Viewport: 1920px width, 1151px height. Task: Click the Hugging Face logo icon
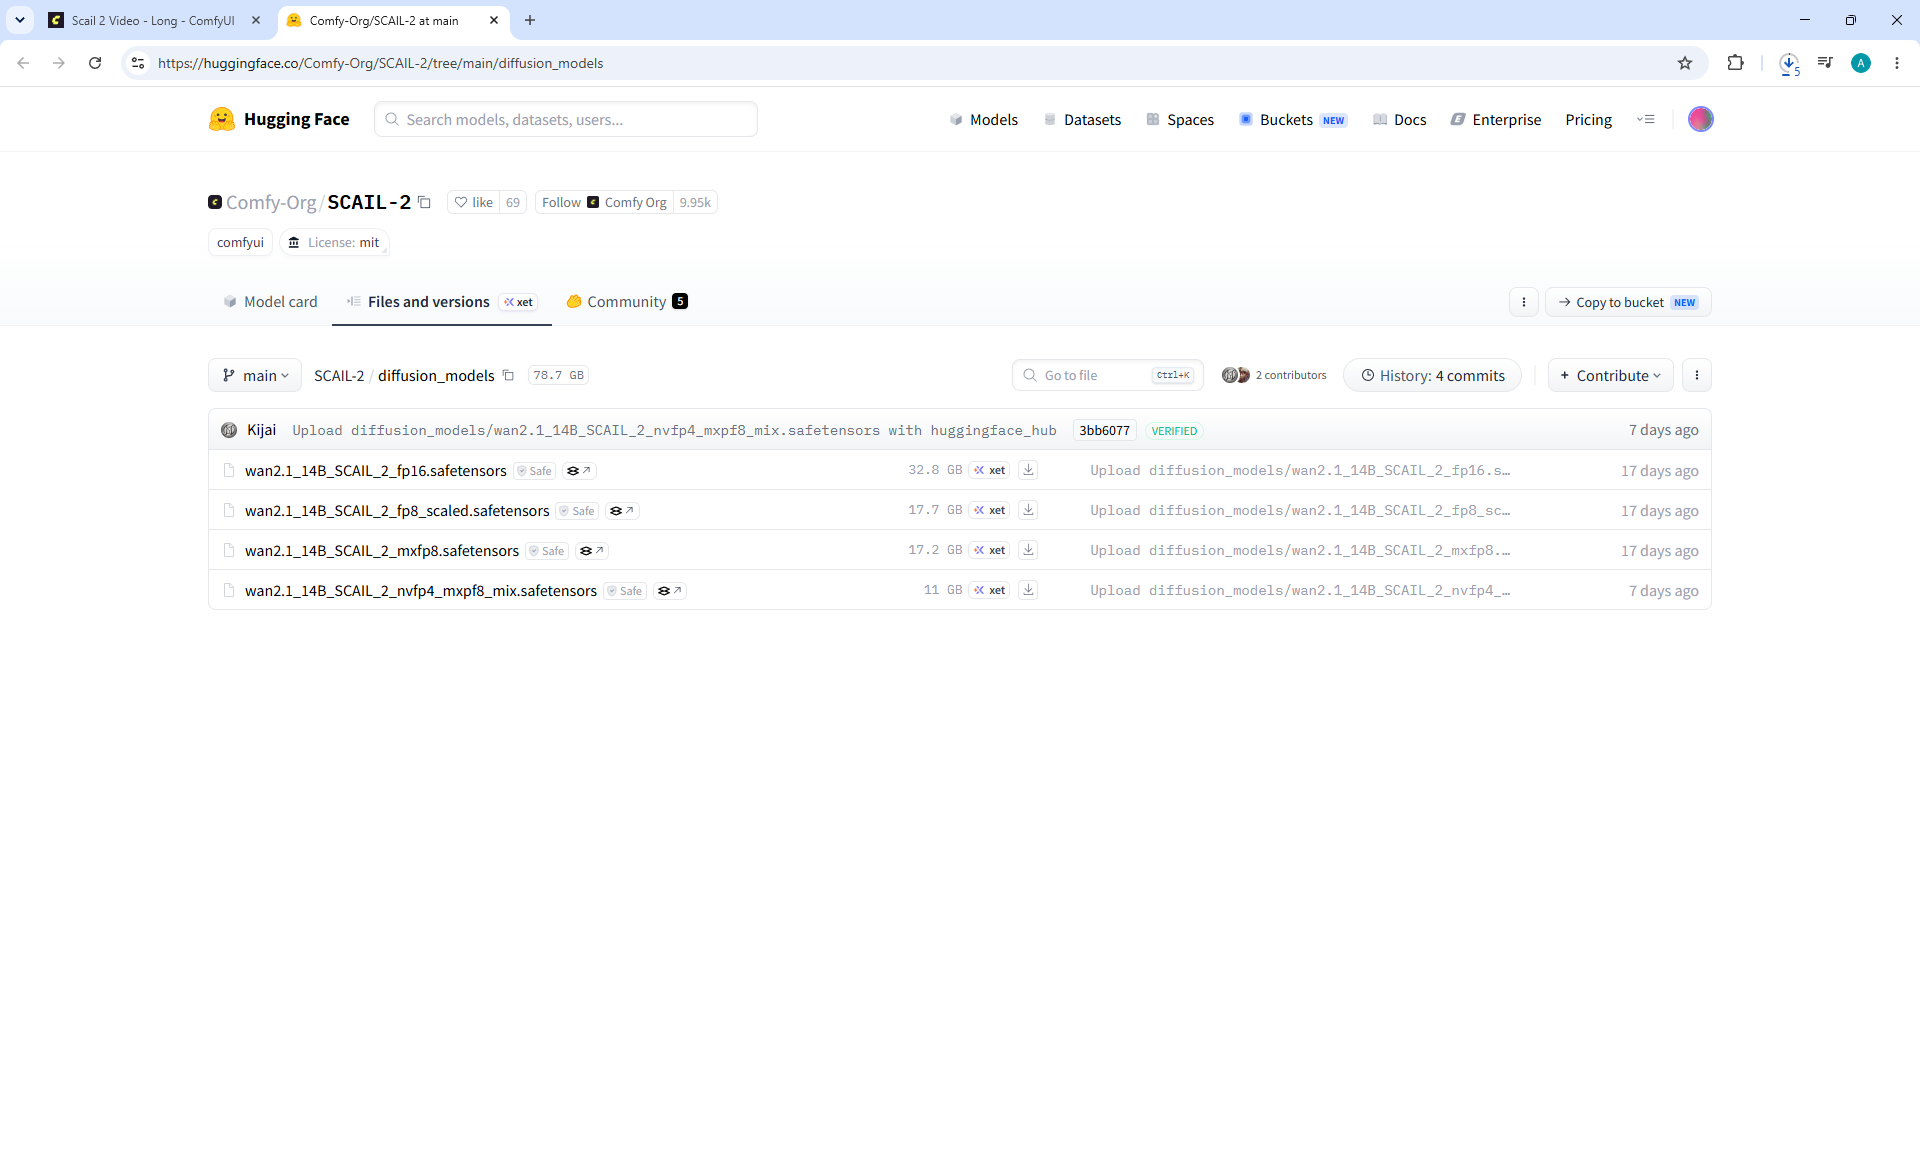[221, 120]
